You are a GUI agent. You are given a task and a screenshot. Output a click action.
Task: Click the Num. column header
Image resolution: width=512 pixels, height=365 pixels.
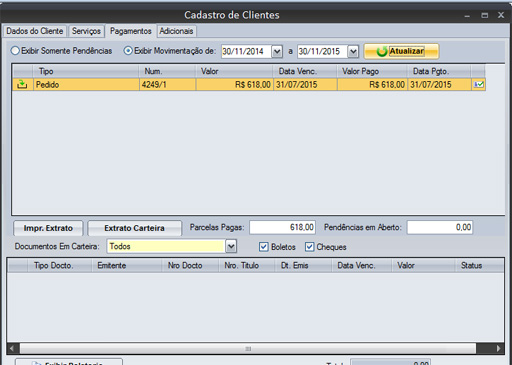click(x=167, y=71)
